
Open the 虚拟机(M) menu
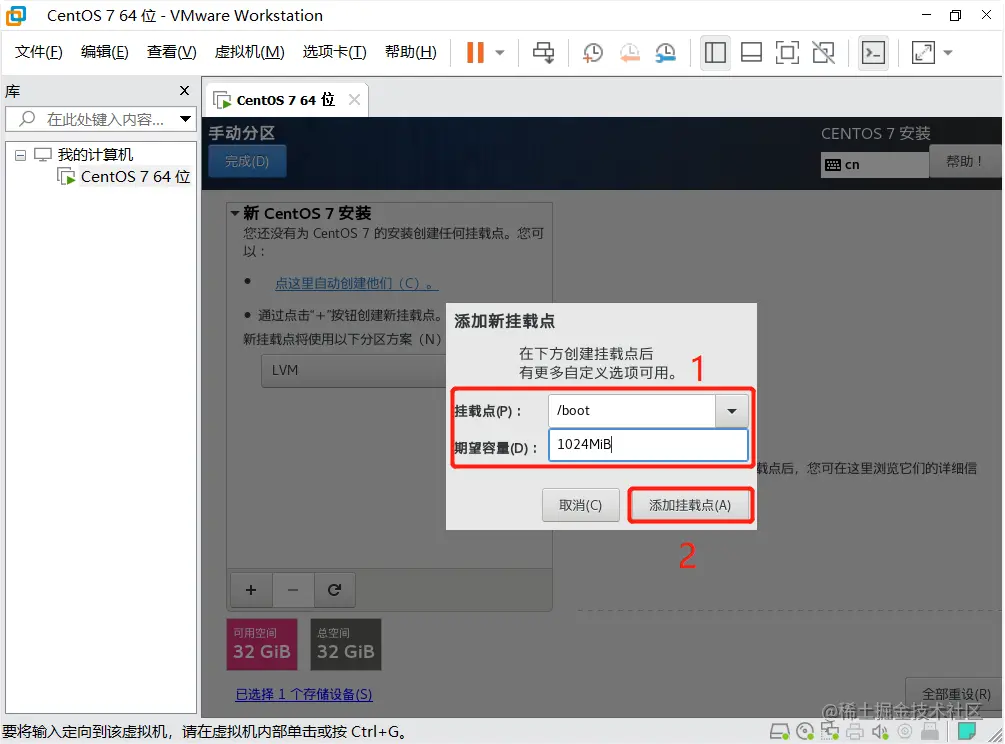249,51
